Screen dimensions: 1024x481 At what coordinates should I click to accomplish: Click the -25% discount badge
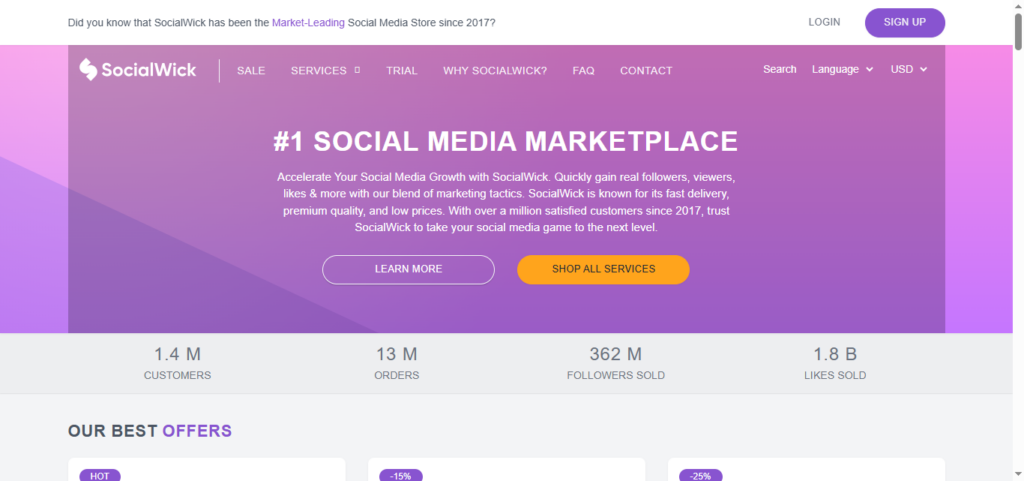pyautogui.click(x=701, y=476)
